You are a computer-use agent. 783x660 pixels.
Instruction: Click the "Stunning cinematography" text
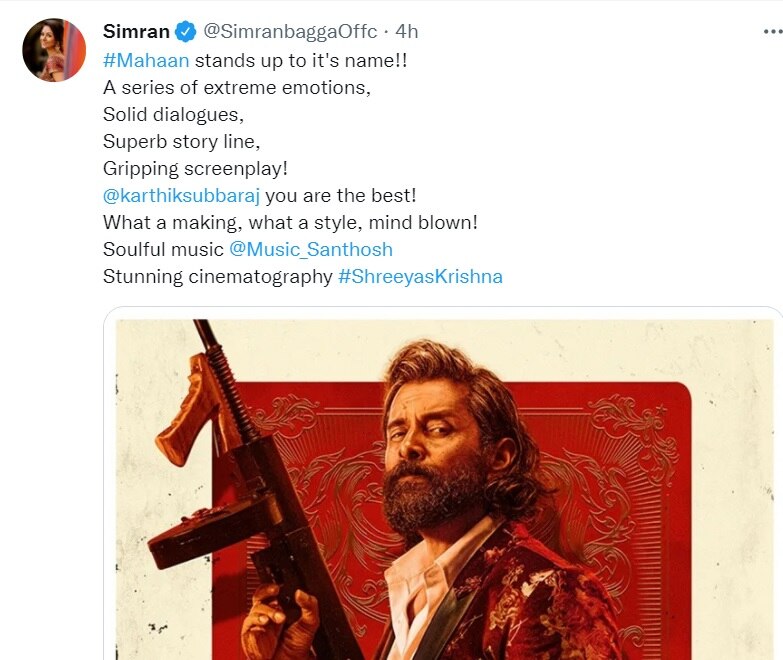click(x=217, y=276)
